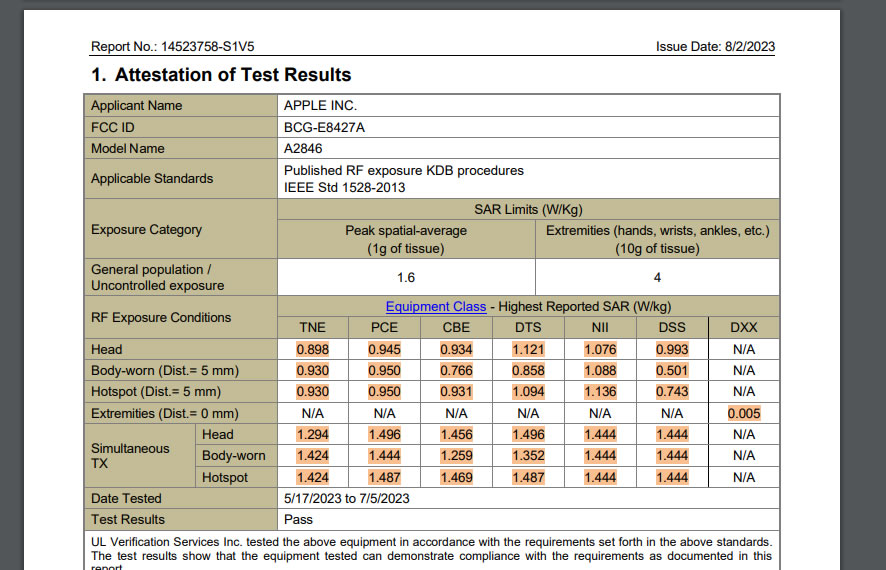Viewport: 886px width, 570px height.
Task: Select the Body-worn DSS value 0.501
Action: (x=672, y=371)
